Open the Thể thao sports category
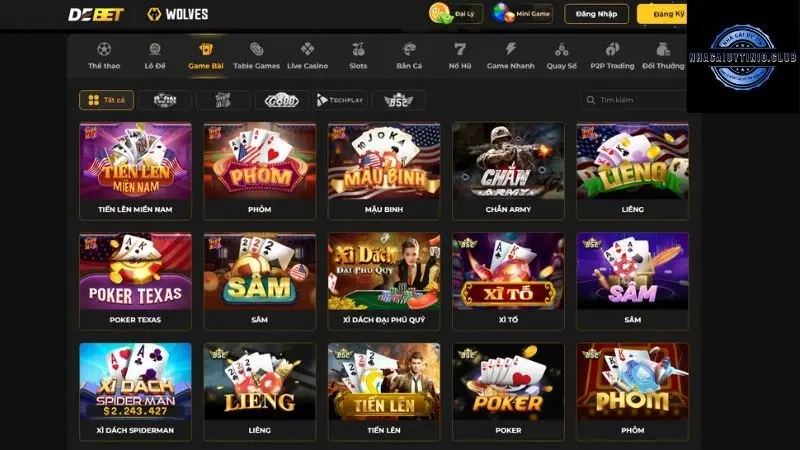This screenshot has height=450, width=800. coord(104,56)
